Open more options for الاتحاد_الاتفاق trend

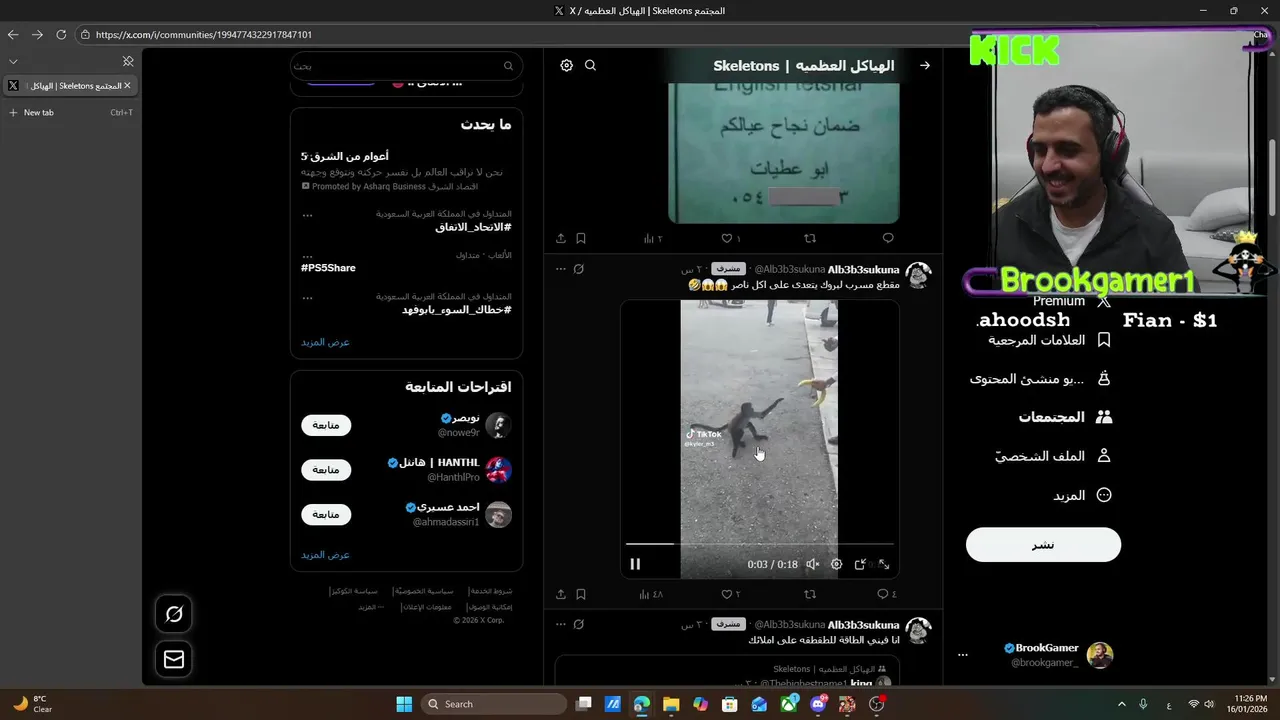[x=307, y=214]
